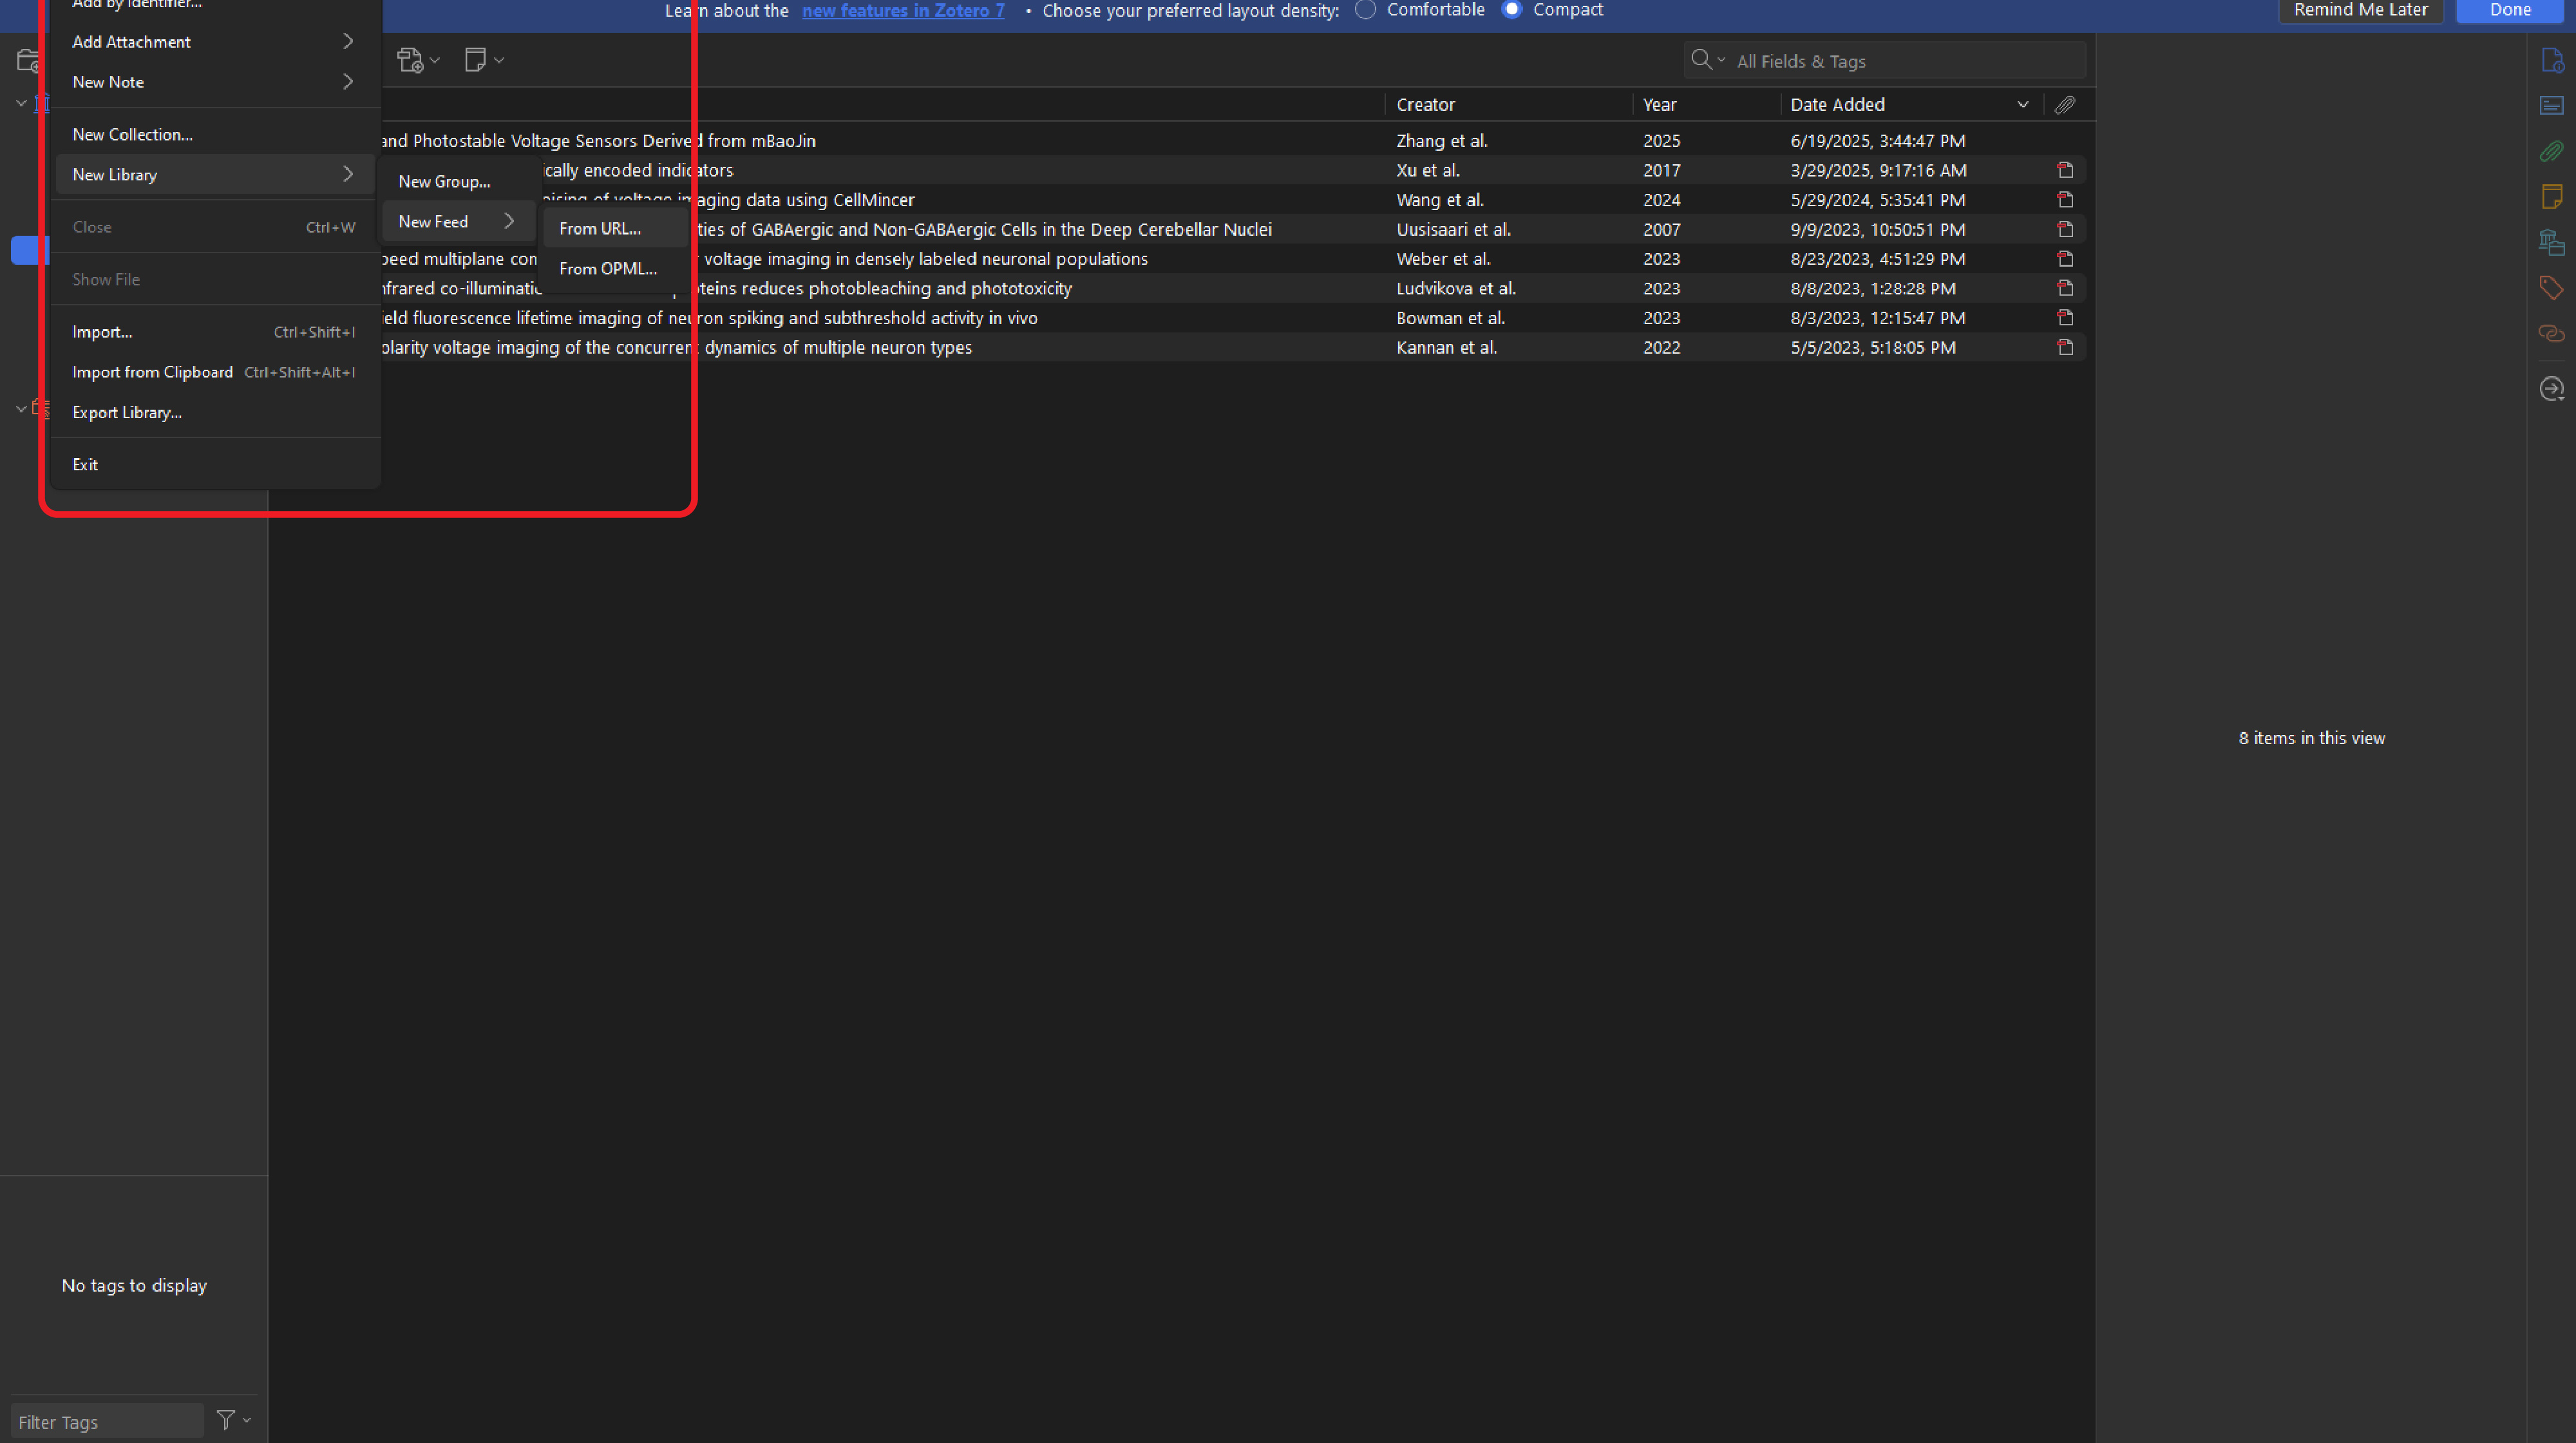Open the Related items link icon
The image size is (2576, 1443).
2551,333
